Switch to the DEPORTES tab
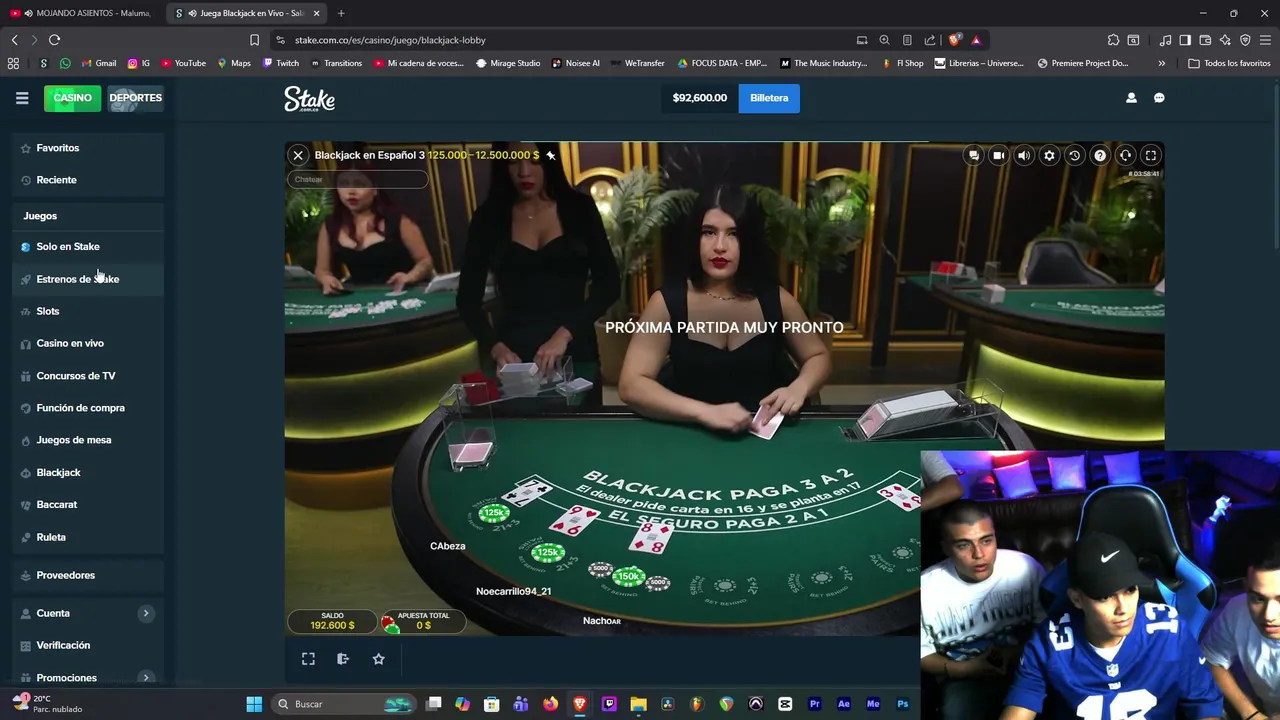Viewport: 1280px width, 720px height. pos(135,98)
